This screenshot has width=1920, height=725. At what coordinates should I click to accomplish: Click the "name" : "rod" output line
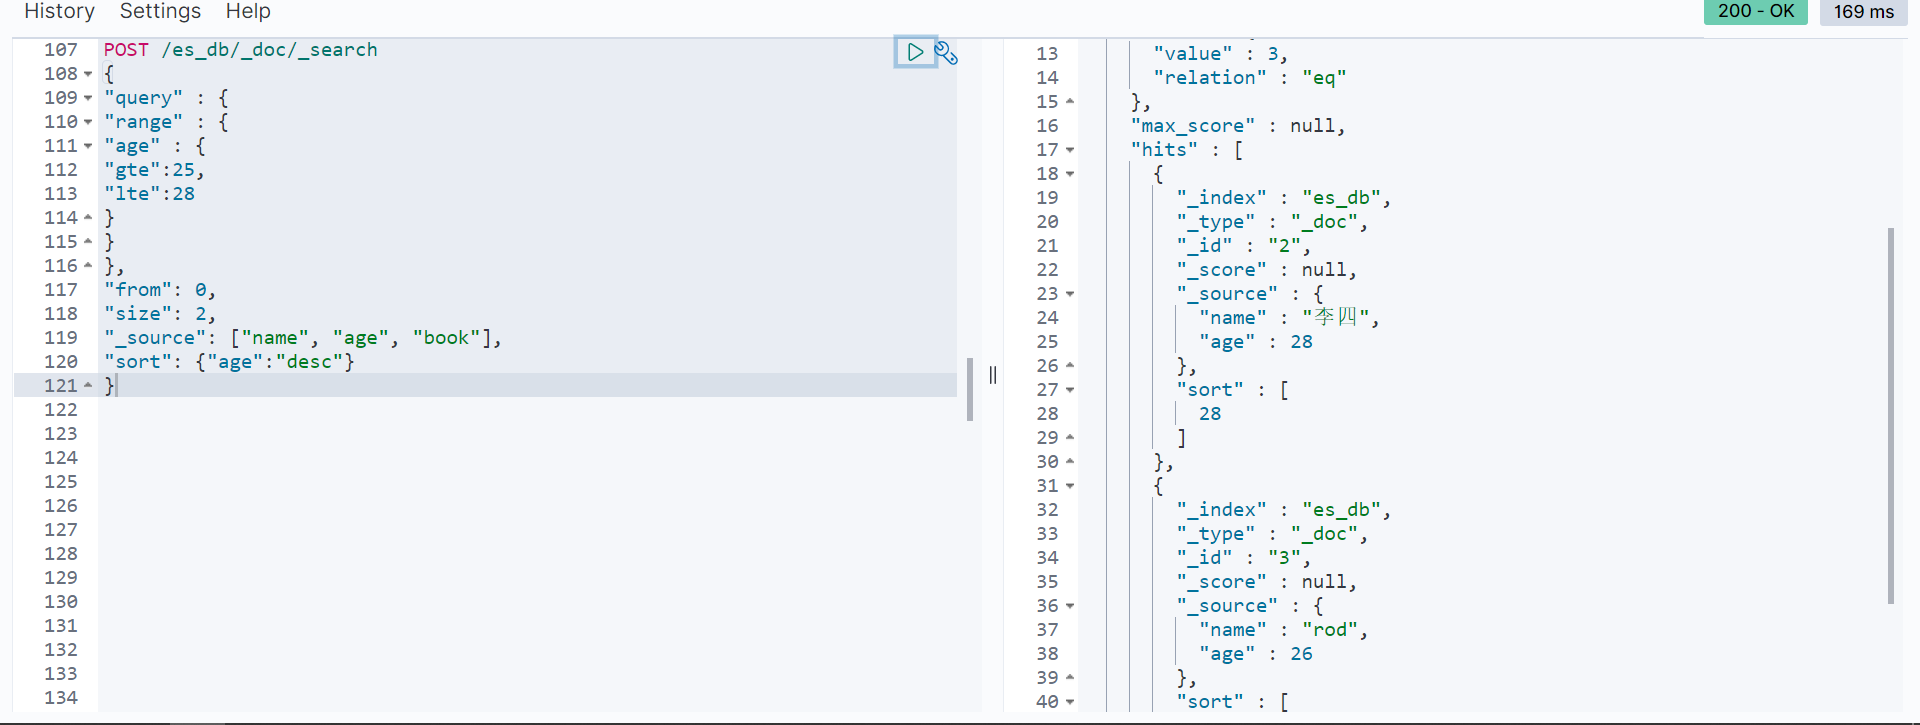click(1283, 630)
